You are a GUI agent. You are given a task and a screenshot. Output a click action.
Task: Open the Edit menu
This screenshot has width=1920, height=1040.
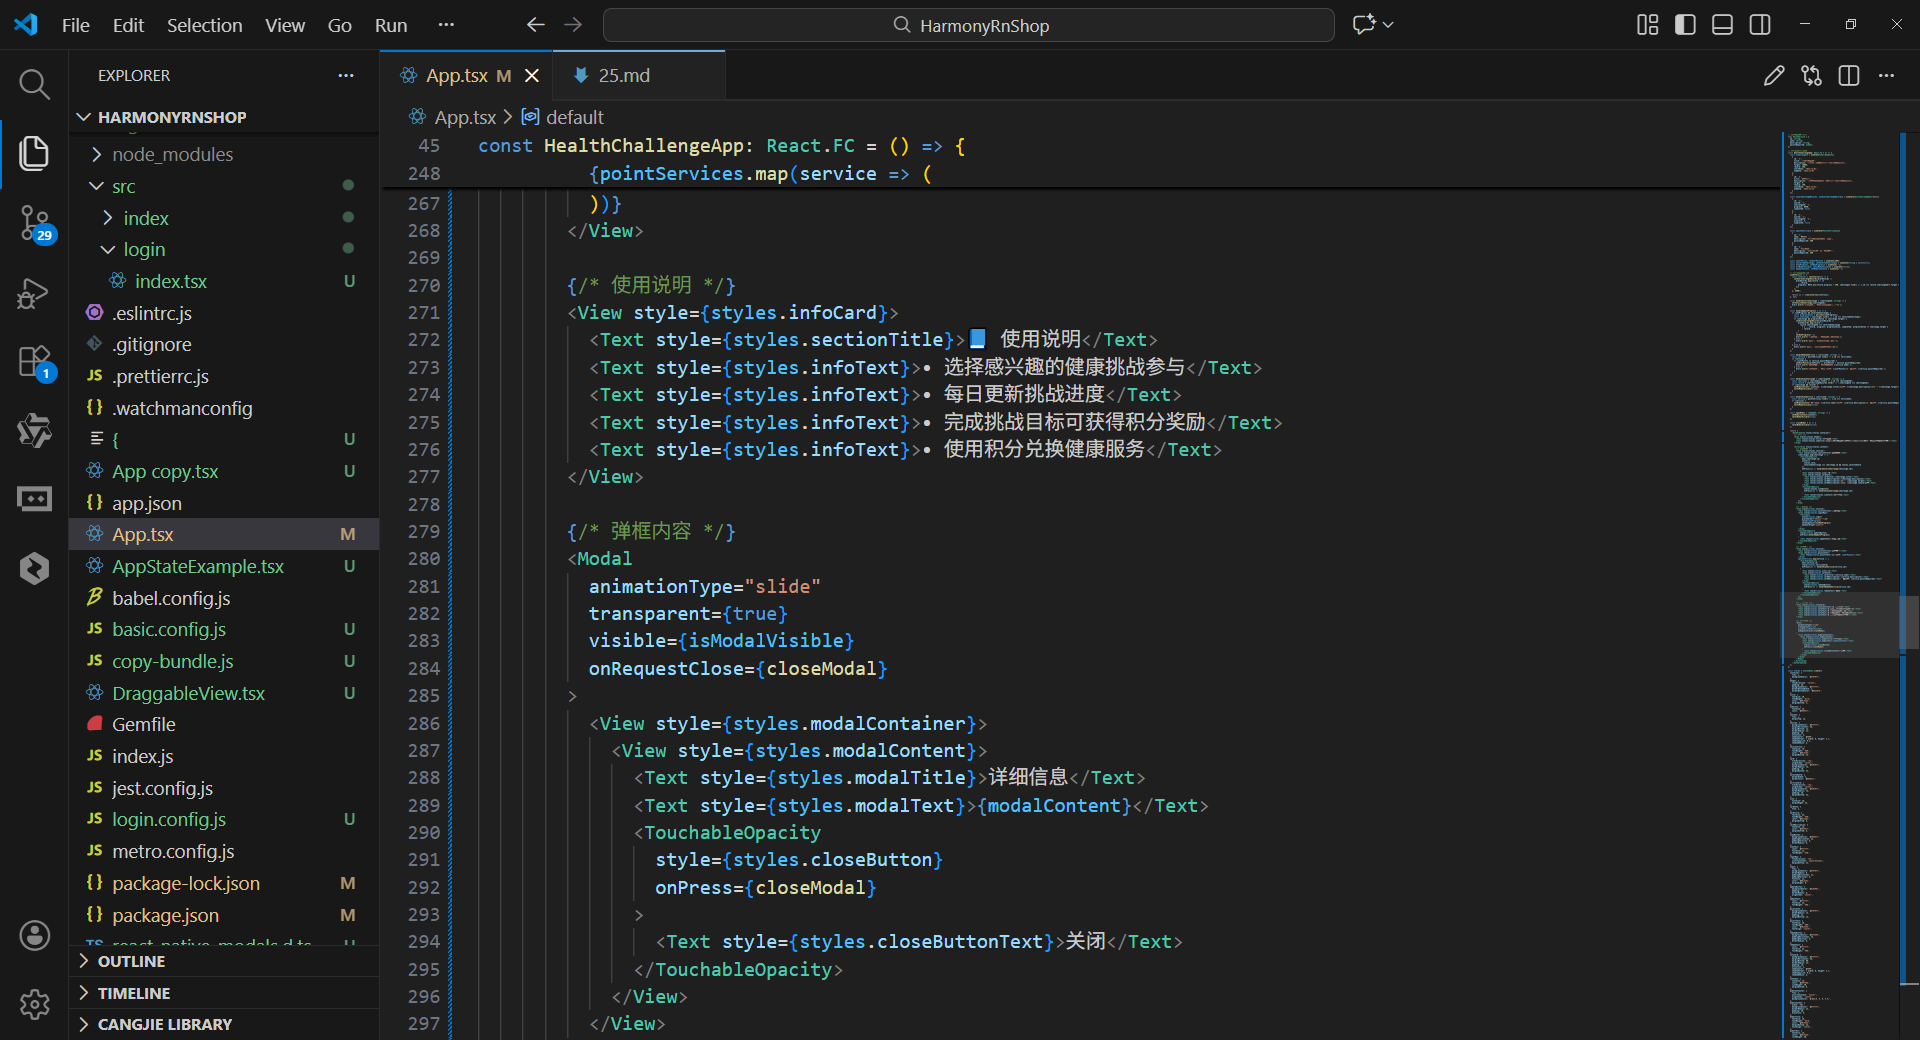tap(128, 25)
